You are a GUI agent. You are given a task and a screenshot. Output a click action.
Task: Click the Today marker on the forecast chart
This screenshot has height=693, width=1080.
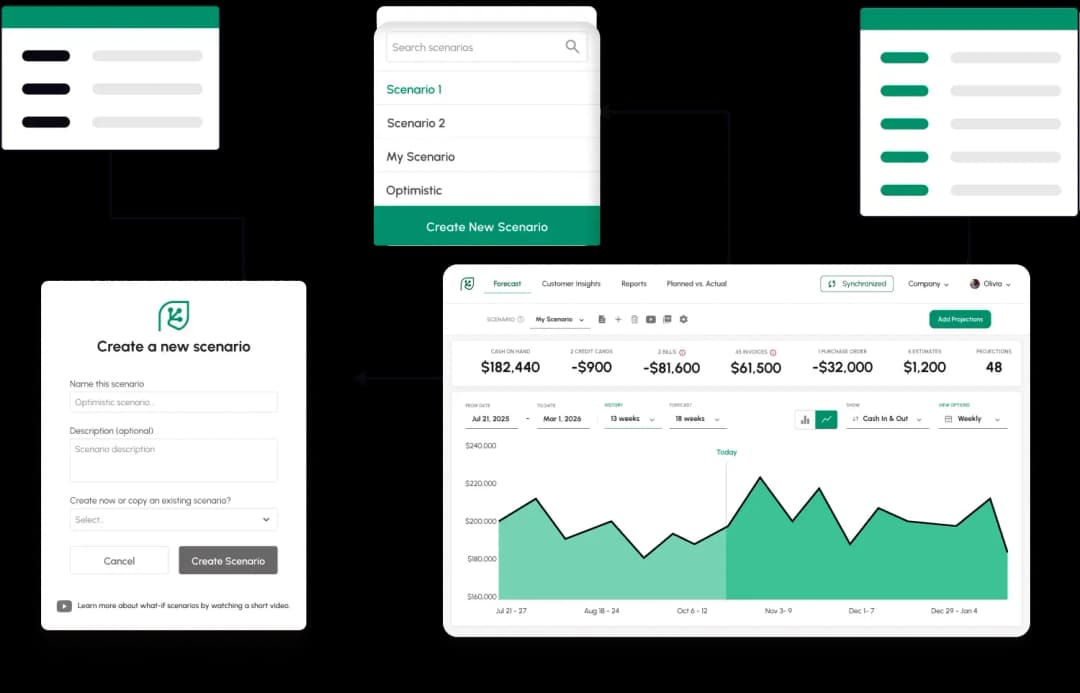point(726,452)
